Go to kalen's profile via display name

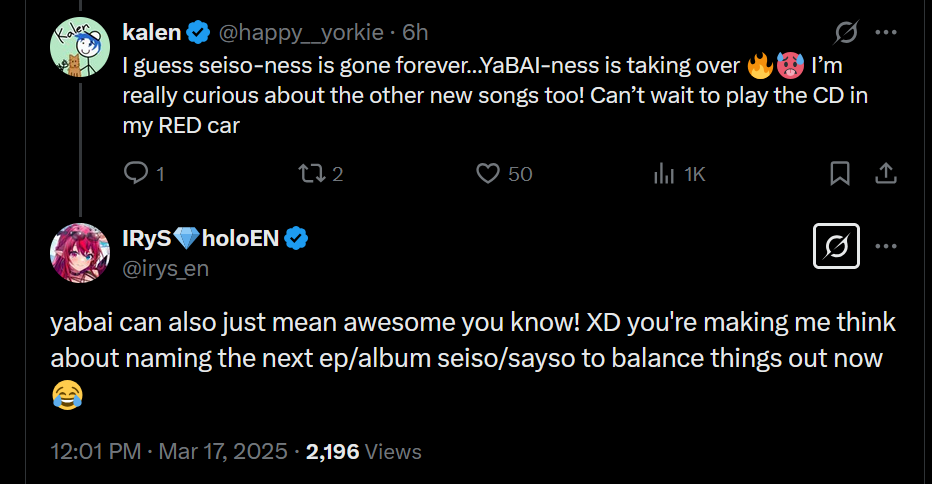[x=151, y=32]
